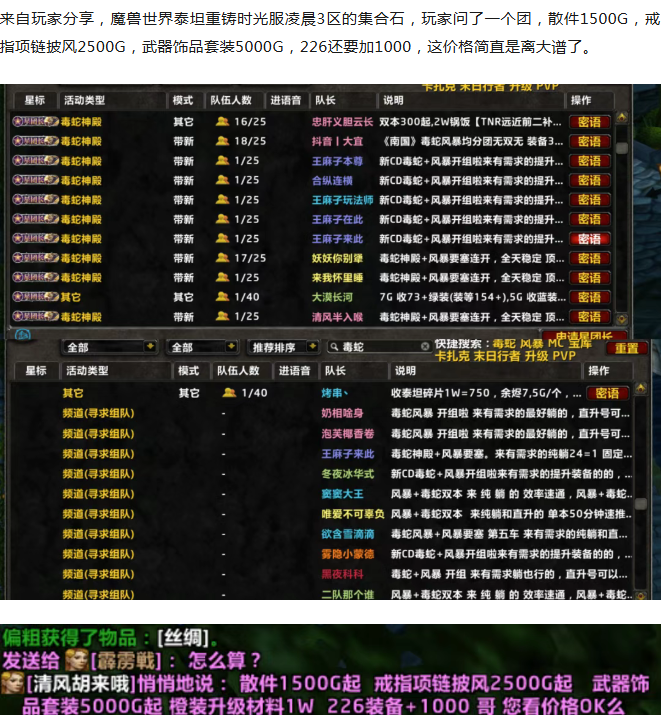Screen dimensions: 666x722
Task: Whisper 烤串 with the 密语 button
Action: coord(605,394)
